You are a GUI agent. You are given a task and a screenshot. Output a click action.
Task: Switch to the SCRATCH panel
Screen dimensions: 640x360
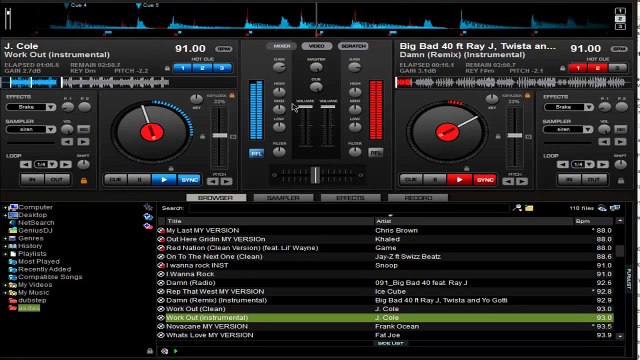353,46
